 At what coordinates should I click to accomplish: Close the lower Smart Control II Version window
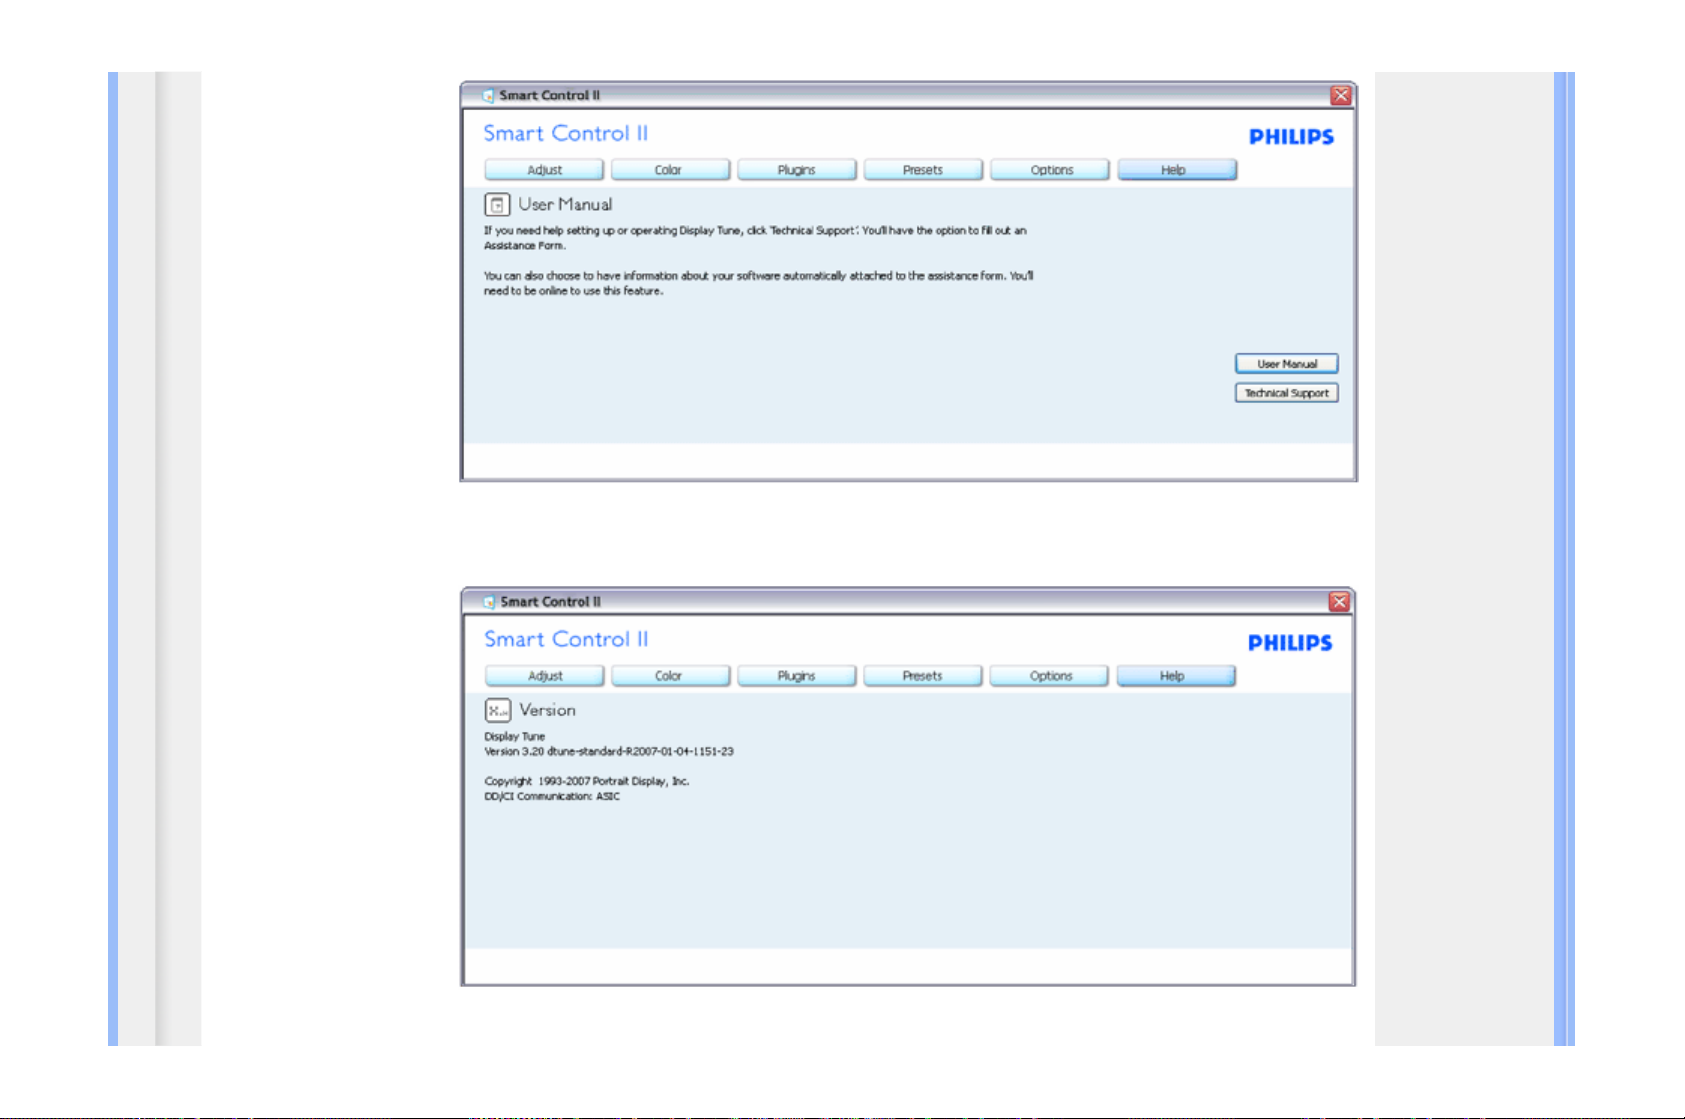pyautogui.click(x=1339, y=602)
